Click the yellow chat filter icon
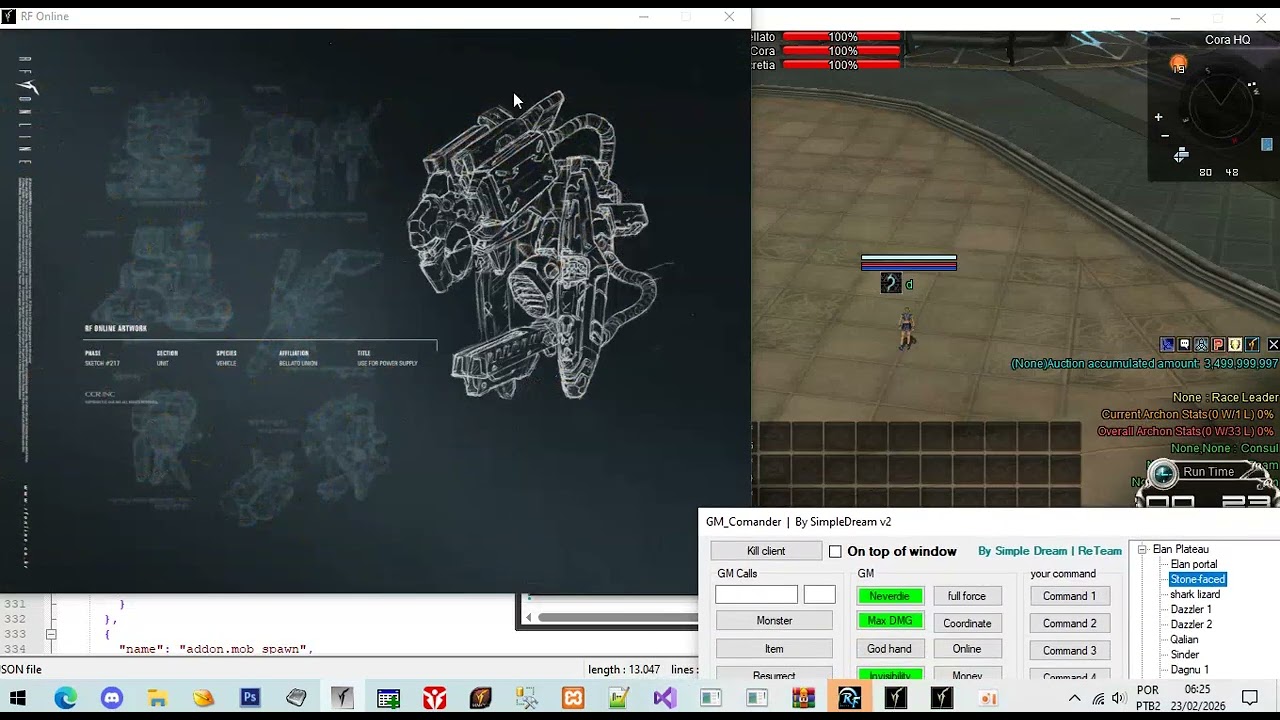 pyautogui.click(x=1235, y=344)
